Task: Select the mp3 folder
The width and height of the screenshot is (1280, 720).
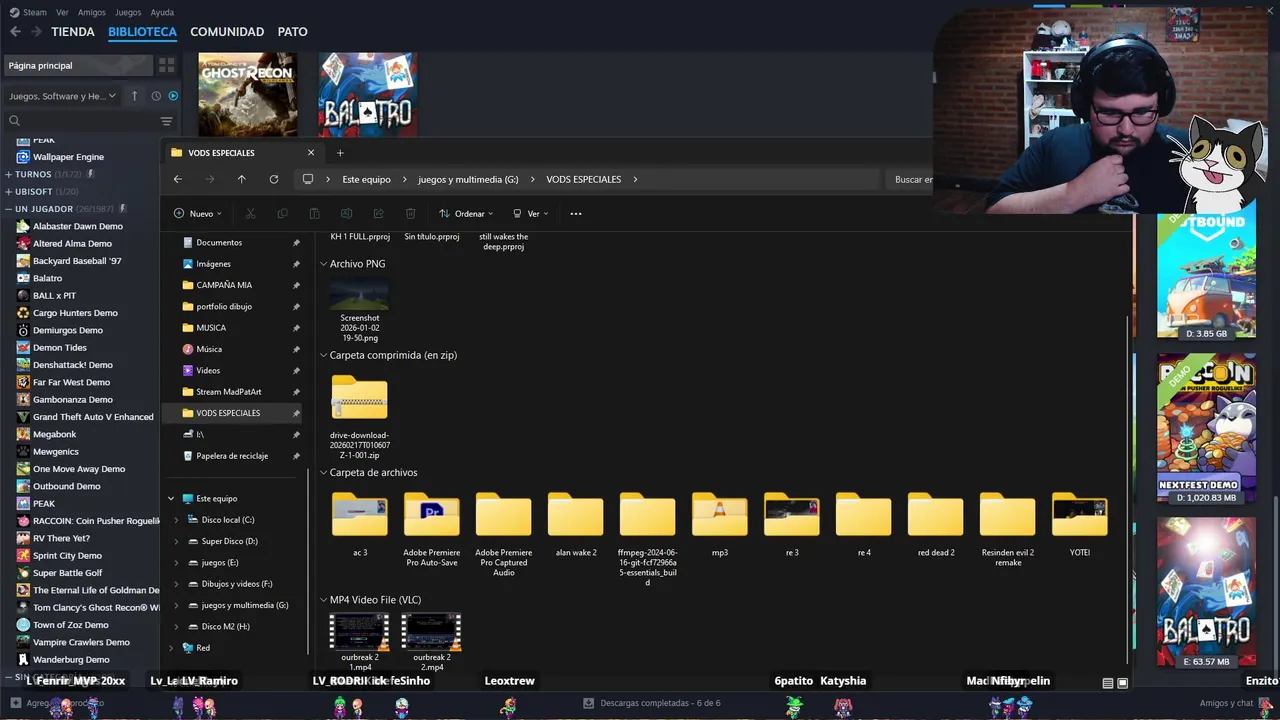Action: (720, 524)
